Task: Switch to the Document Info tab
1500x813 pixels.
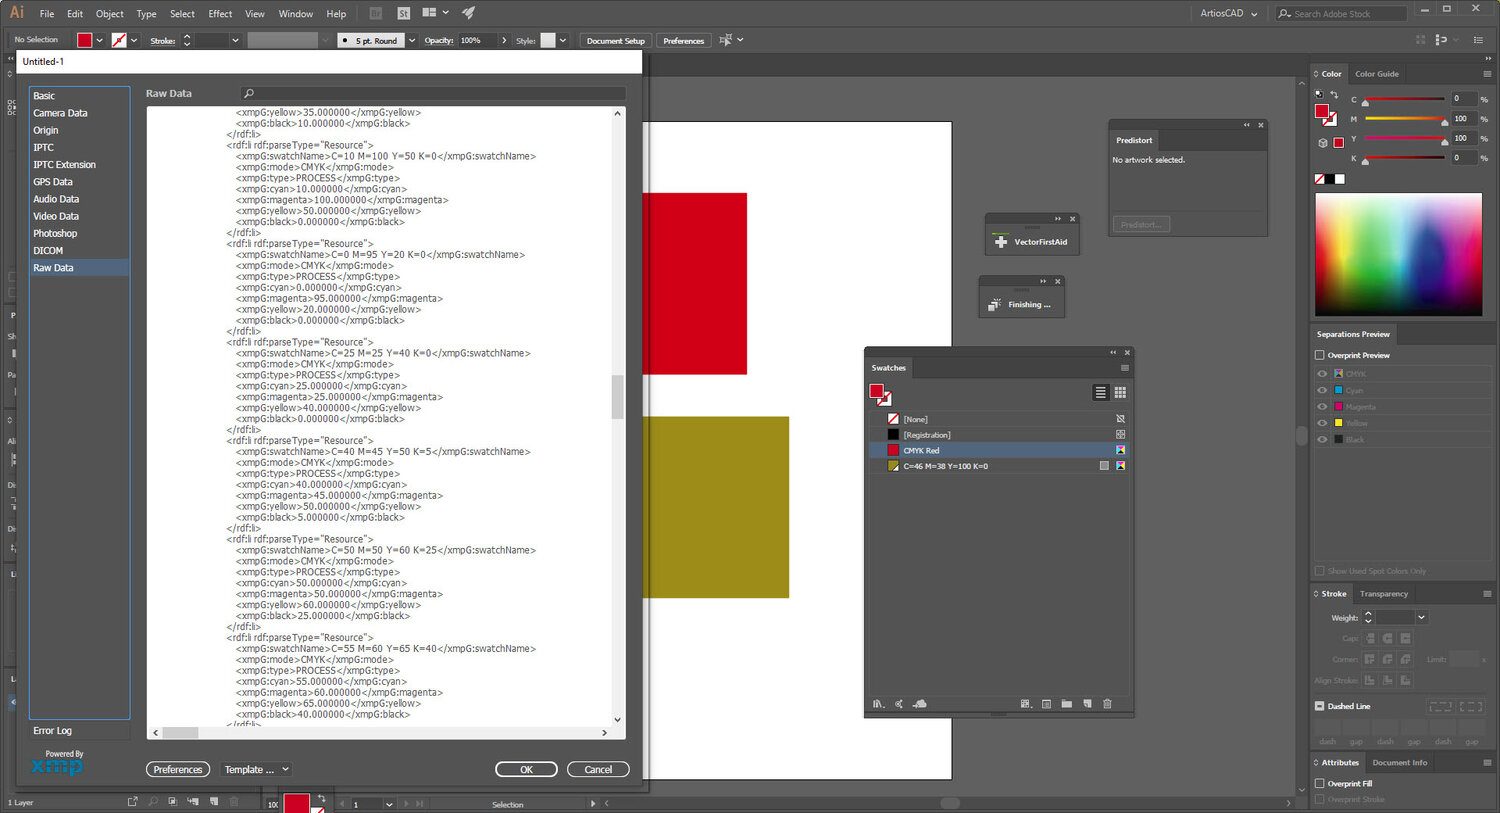Action: 1400,762
